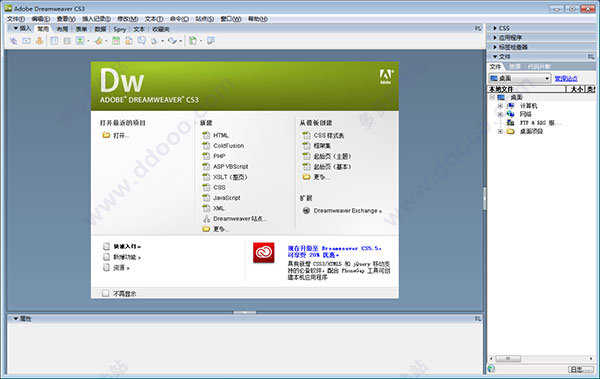
Task: Open the 帮助(H) menu
Action: coord(258,19)
